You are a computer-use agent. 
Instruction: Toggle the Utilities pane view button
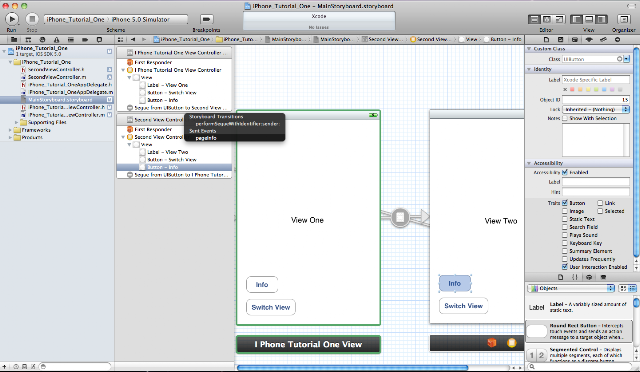pyautogui.click(x=602, y=19)
